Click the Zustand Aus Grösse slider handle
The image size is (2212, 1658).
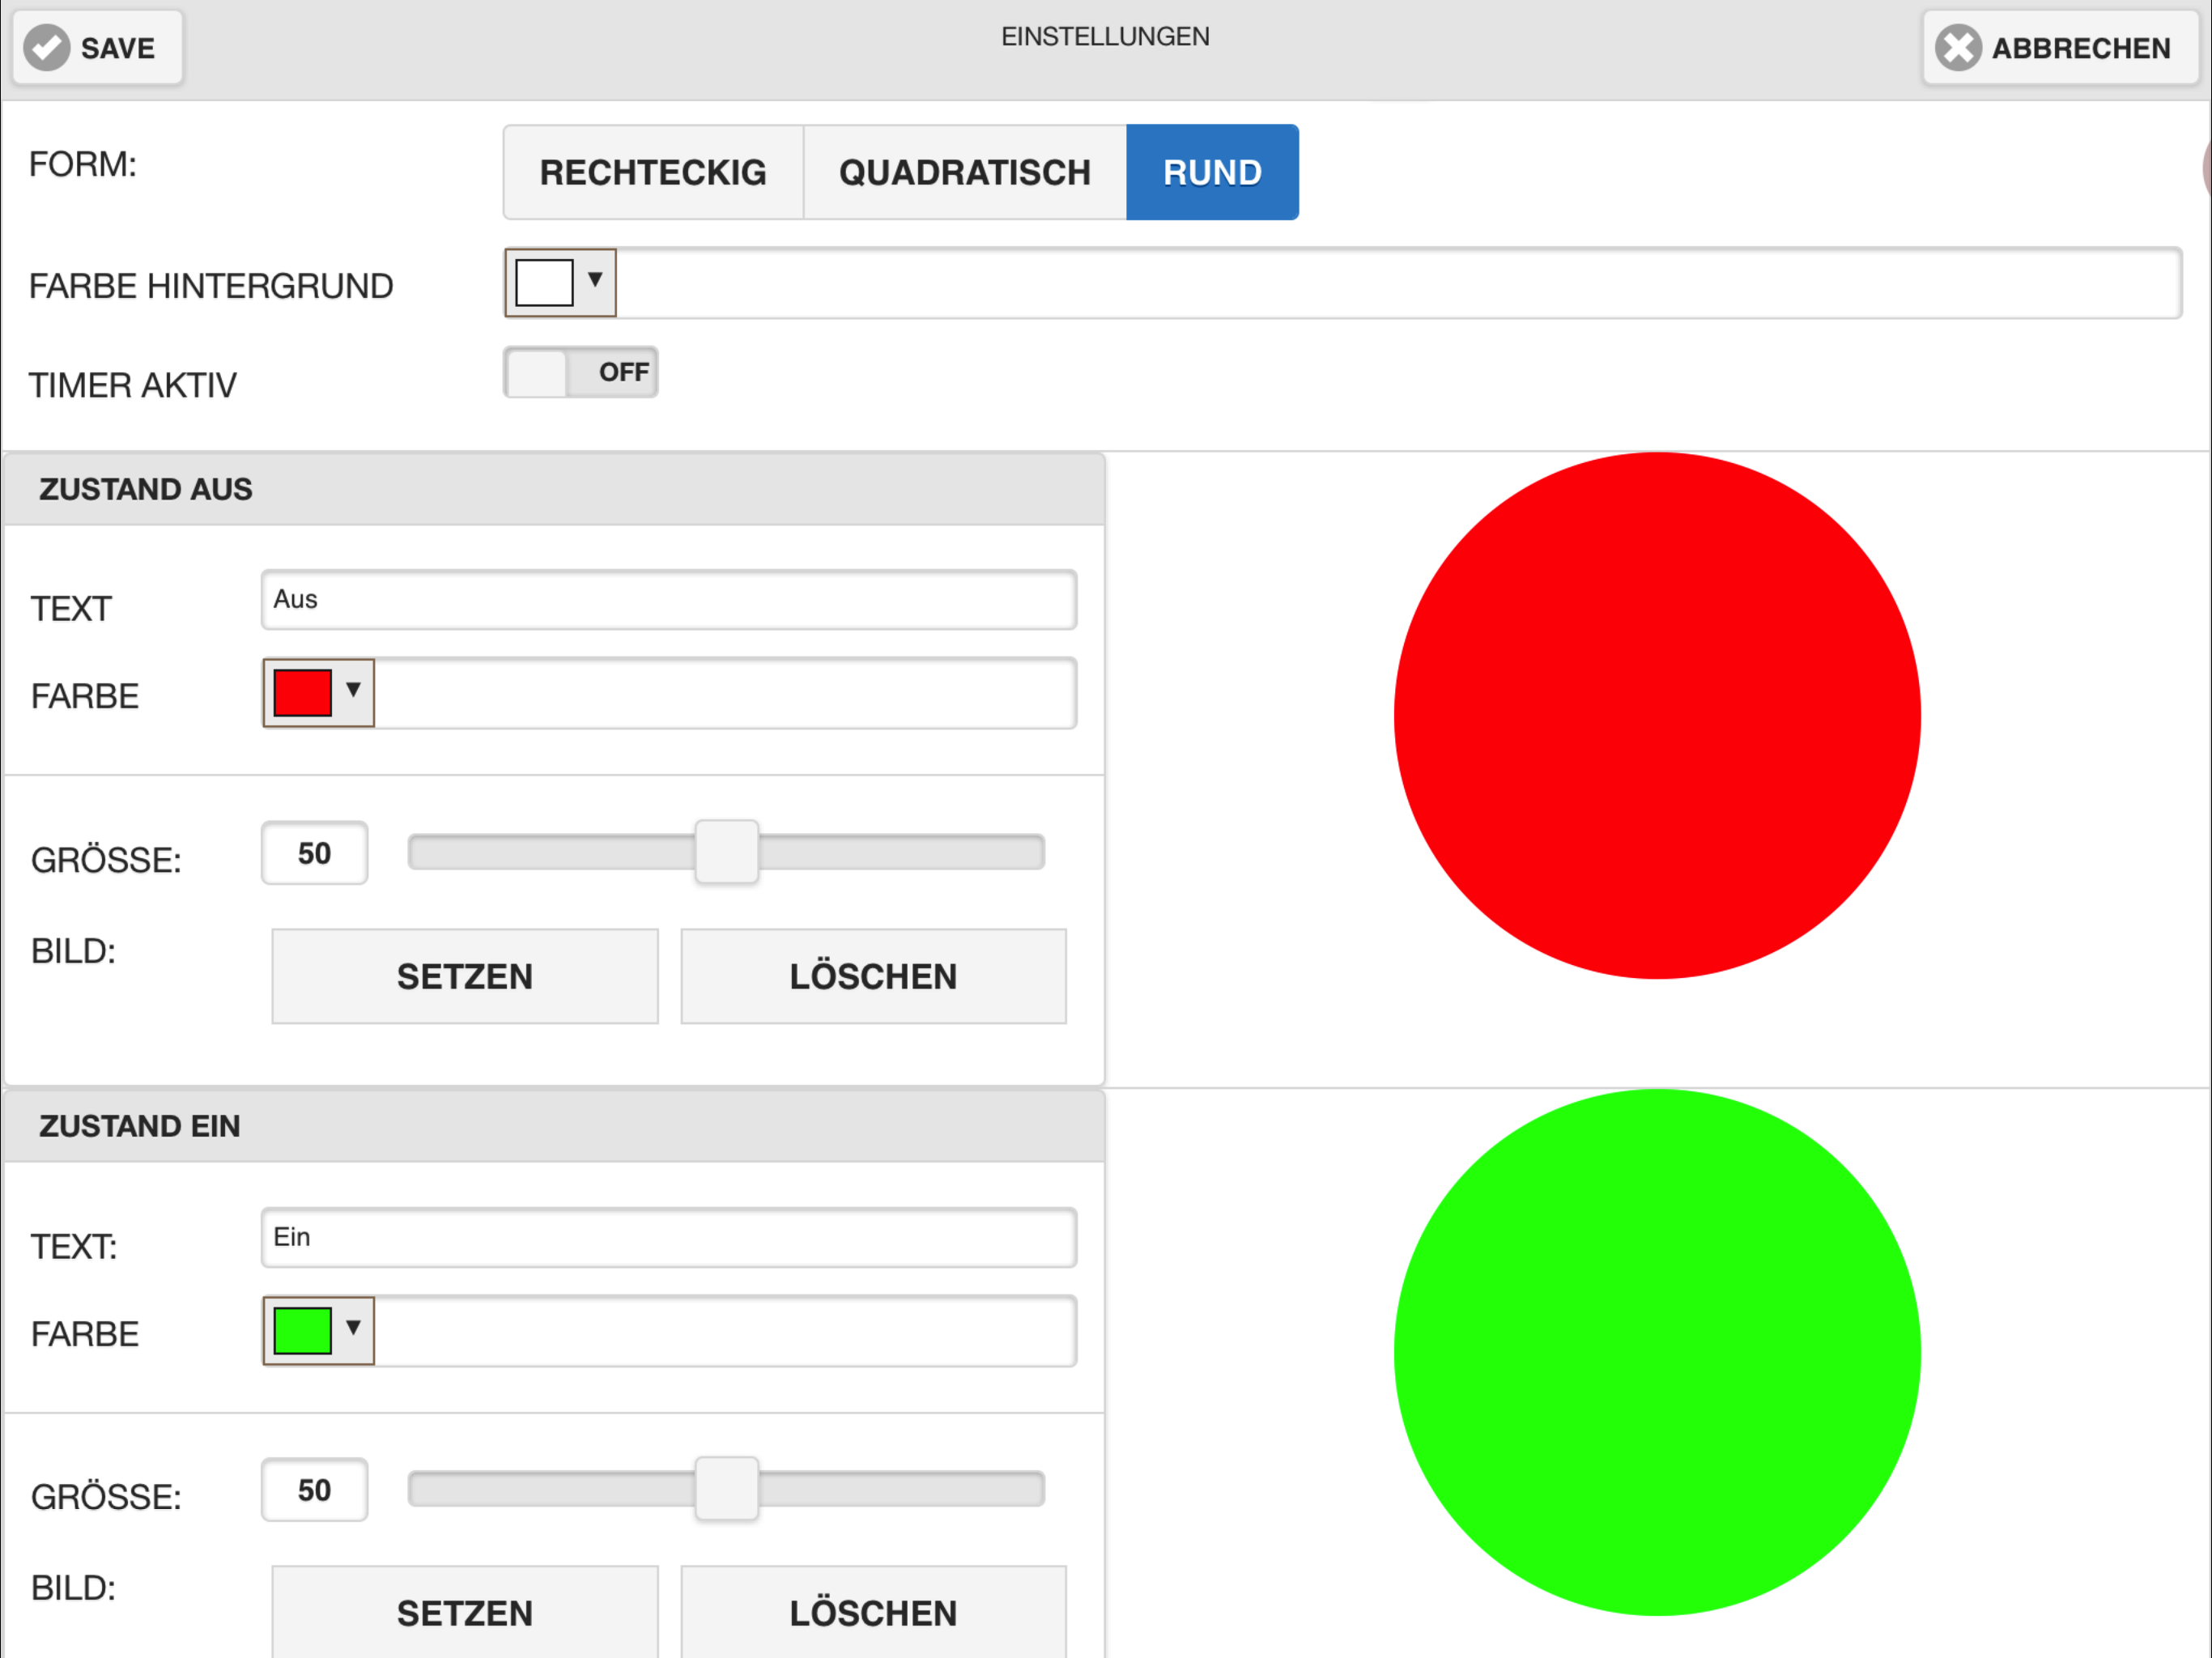coord(727,852)
